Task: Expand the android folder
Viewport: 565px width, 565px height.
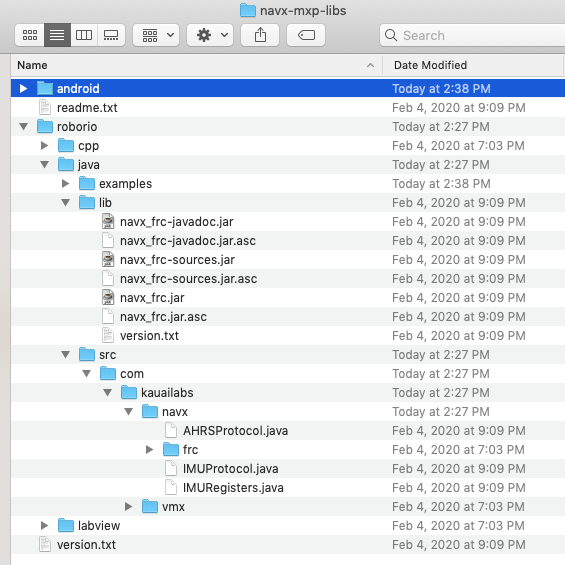Action: click(23, 88)
